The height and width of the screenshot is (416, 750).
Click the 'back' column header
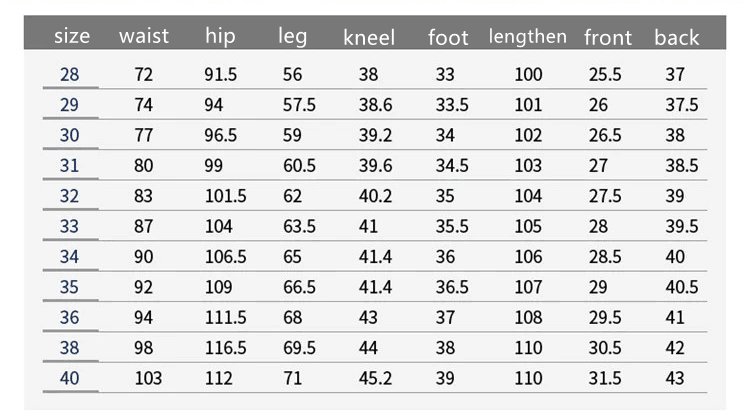pos(676,37)
